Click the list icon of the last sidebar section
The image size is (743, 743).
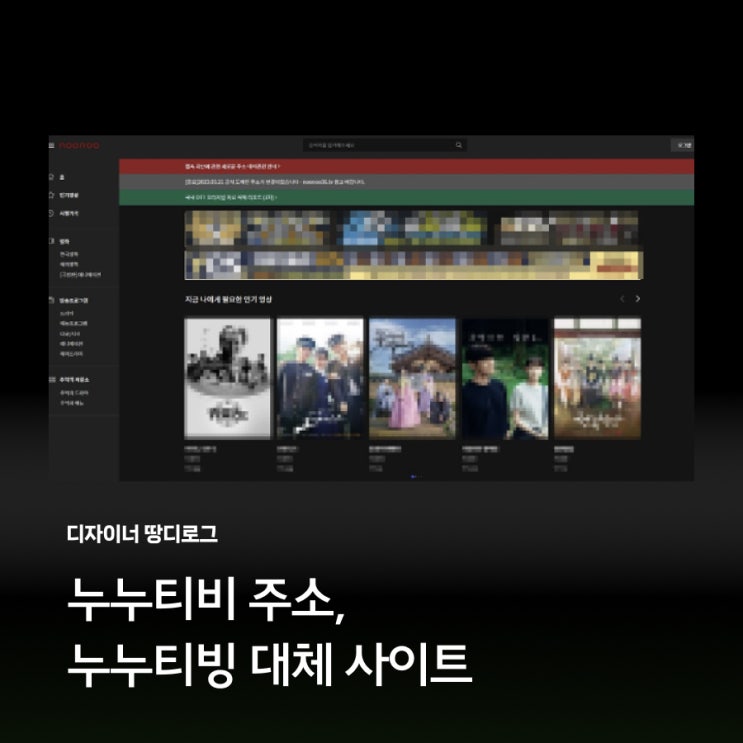[x=52, y=380]
